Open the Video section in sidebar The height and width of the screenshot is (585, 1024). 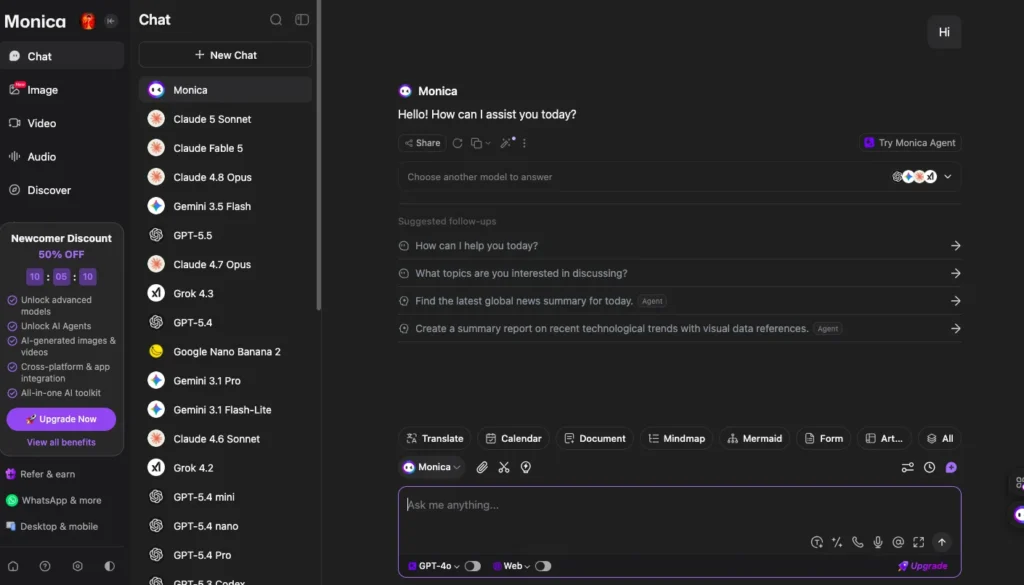click(62, 123)
